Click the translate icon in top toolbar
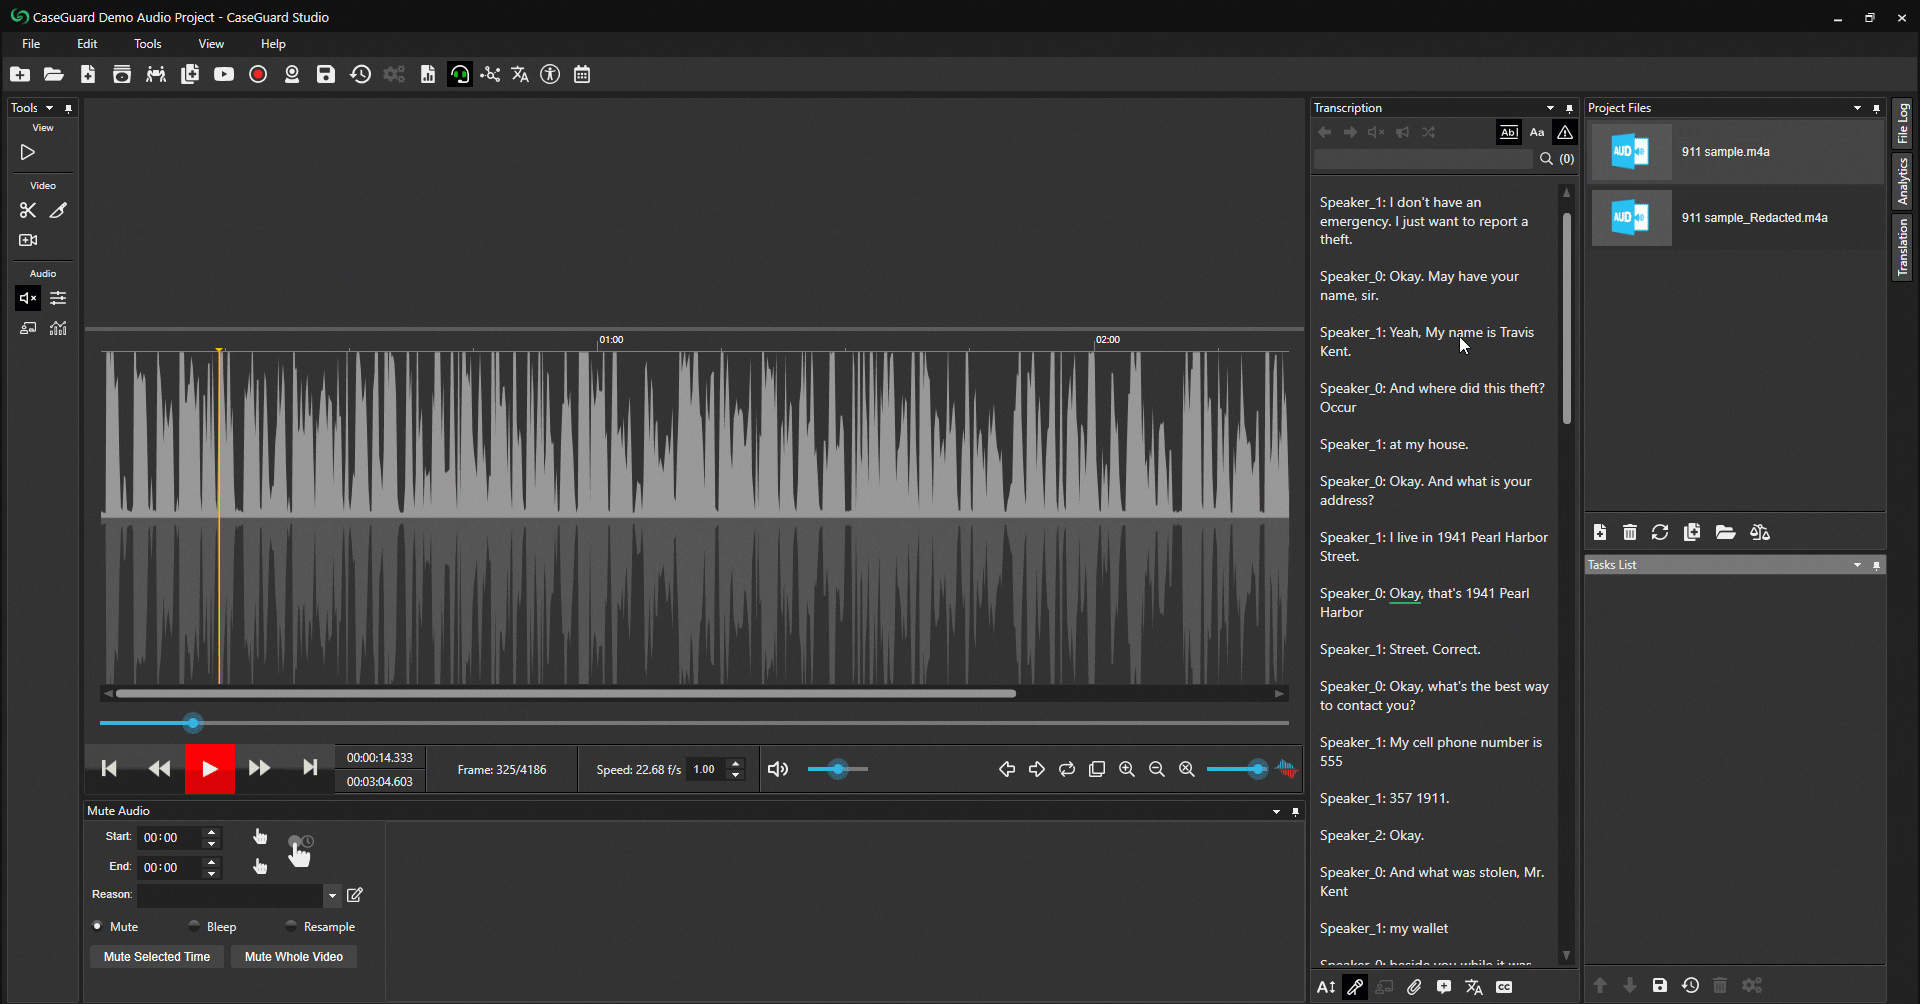Image resolution: width=1920 pixels, height=1004 pixels. pyautogui.click(x=520, y=74)
